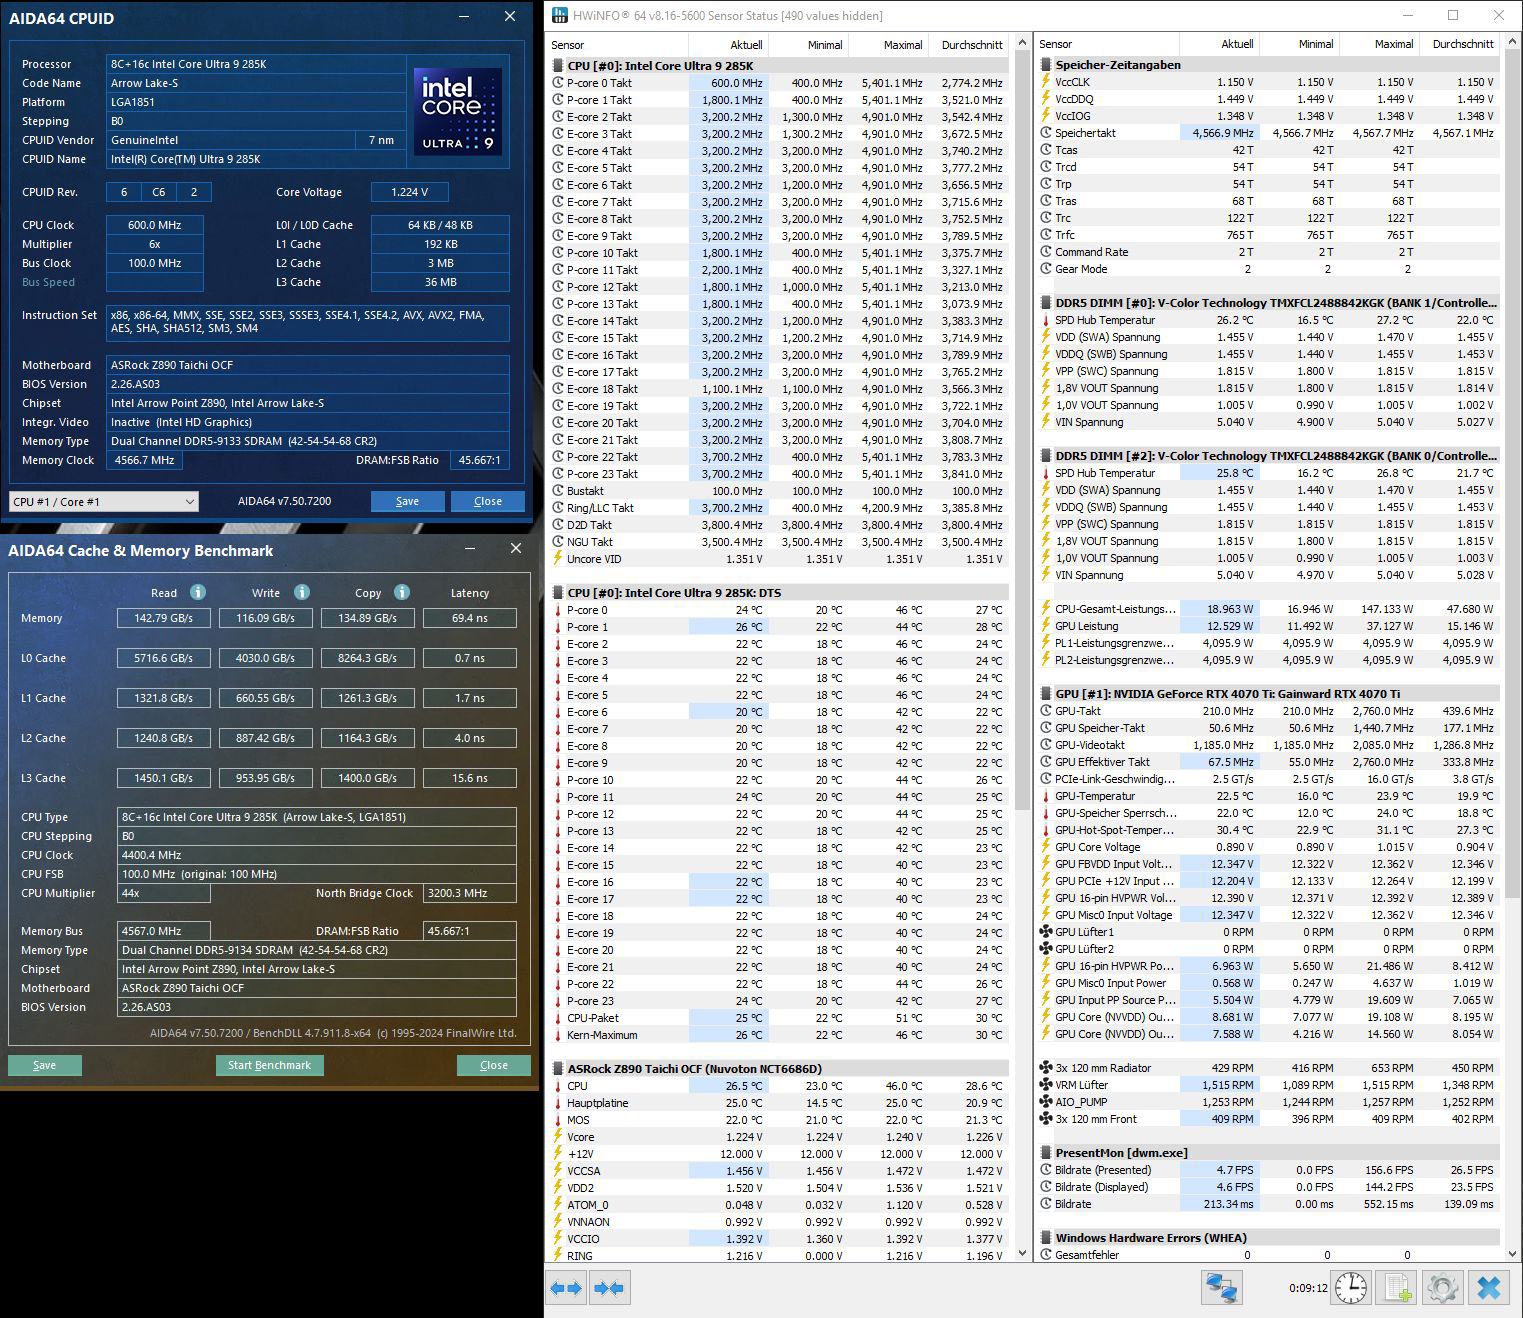Click Durchschnitt header above CPU clocks list
Screen dimensions: 1523x1318
tap(971, 45)
